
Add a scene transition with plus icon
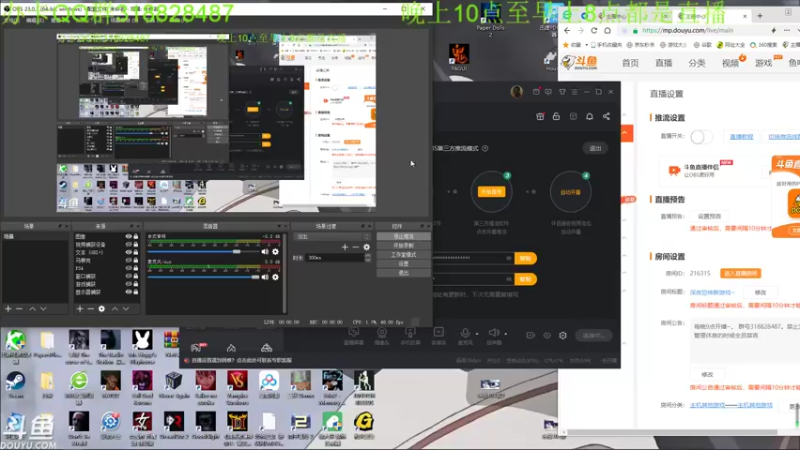click(x=345, y=247)
